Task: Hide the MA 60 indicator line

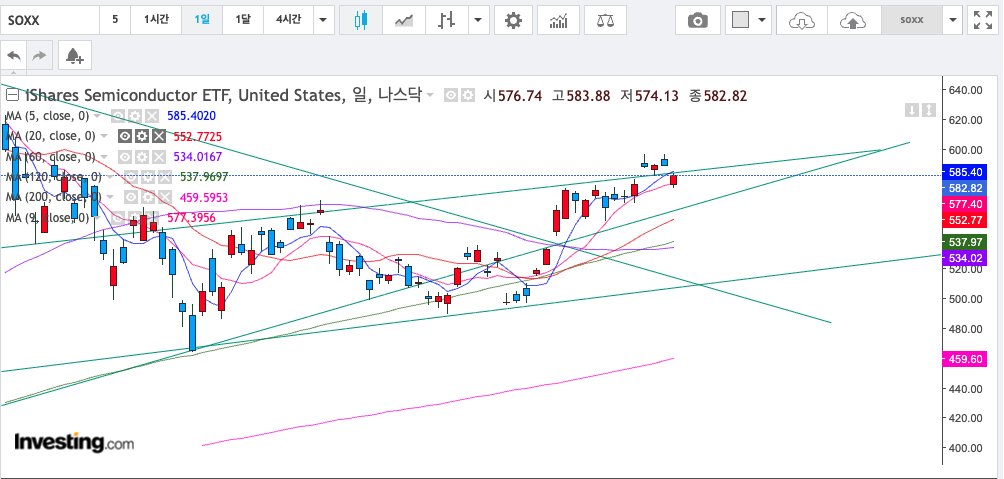Action: coord(126,157)
